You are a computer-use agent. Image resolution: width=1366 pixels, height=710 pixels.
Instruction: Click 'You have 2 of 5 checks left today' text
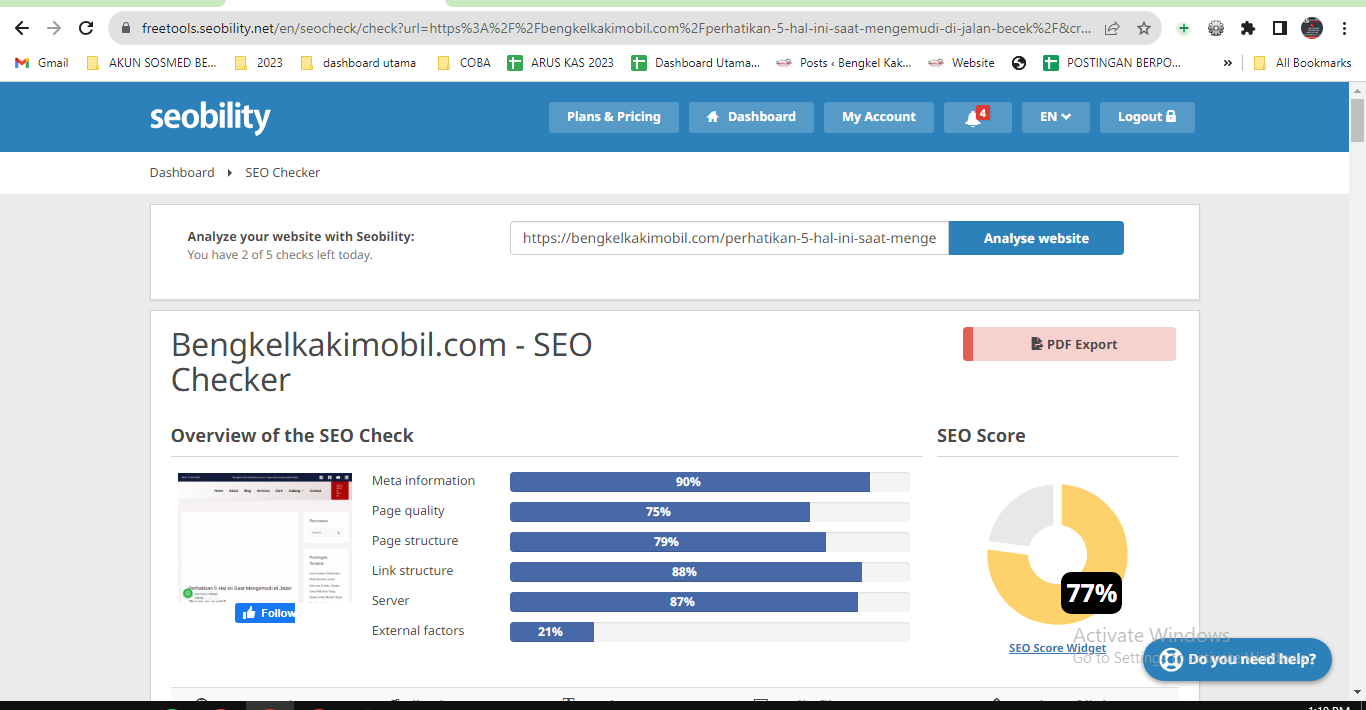click(280, 255)
